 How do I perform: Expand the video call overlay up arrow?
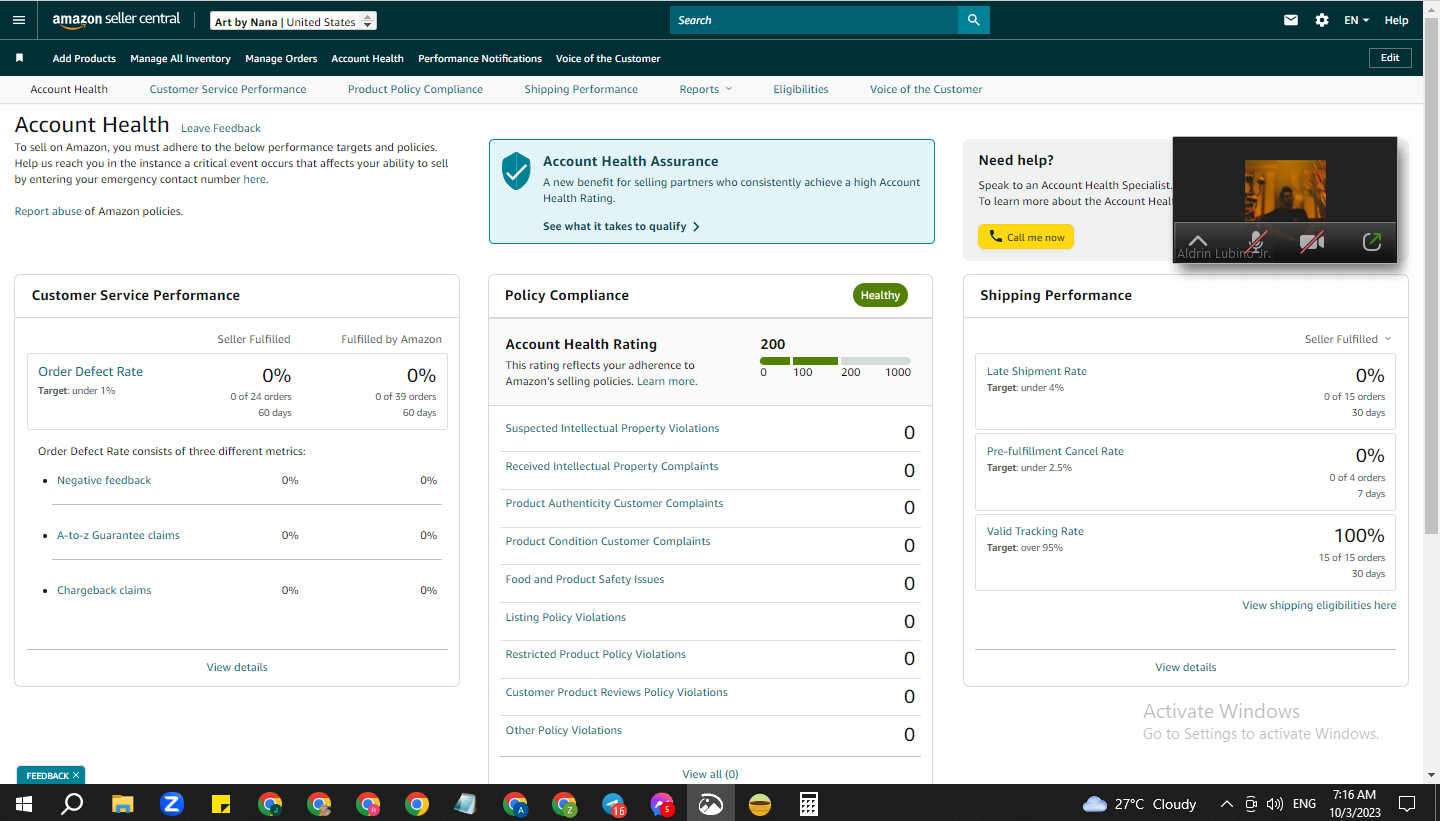coord(1198,242)
